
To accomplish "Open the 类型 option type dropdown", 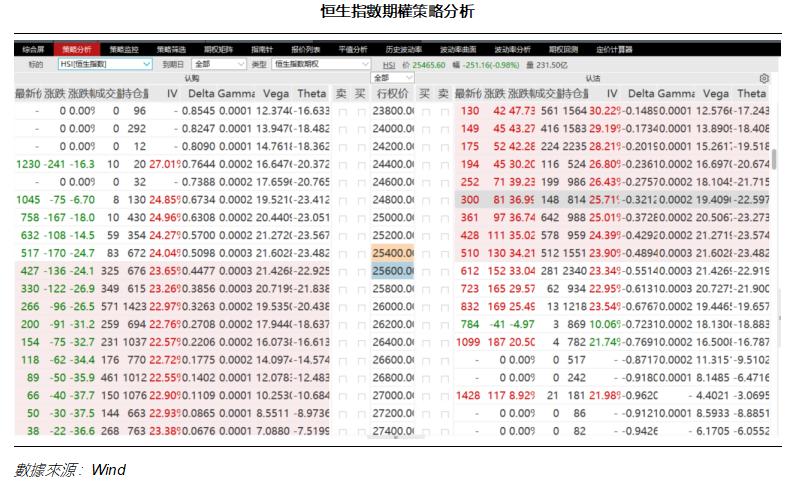I will point(313,64).
